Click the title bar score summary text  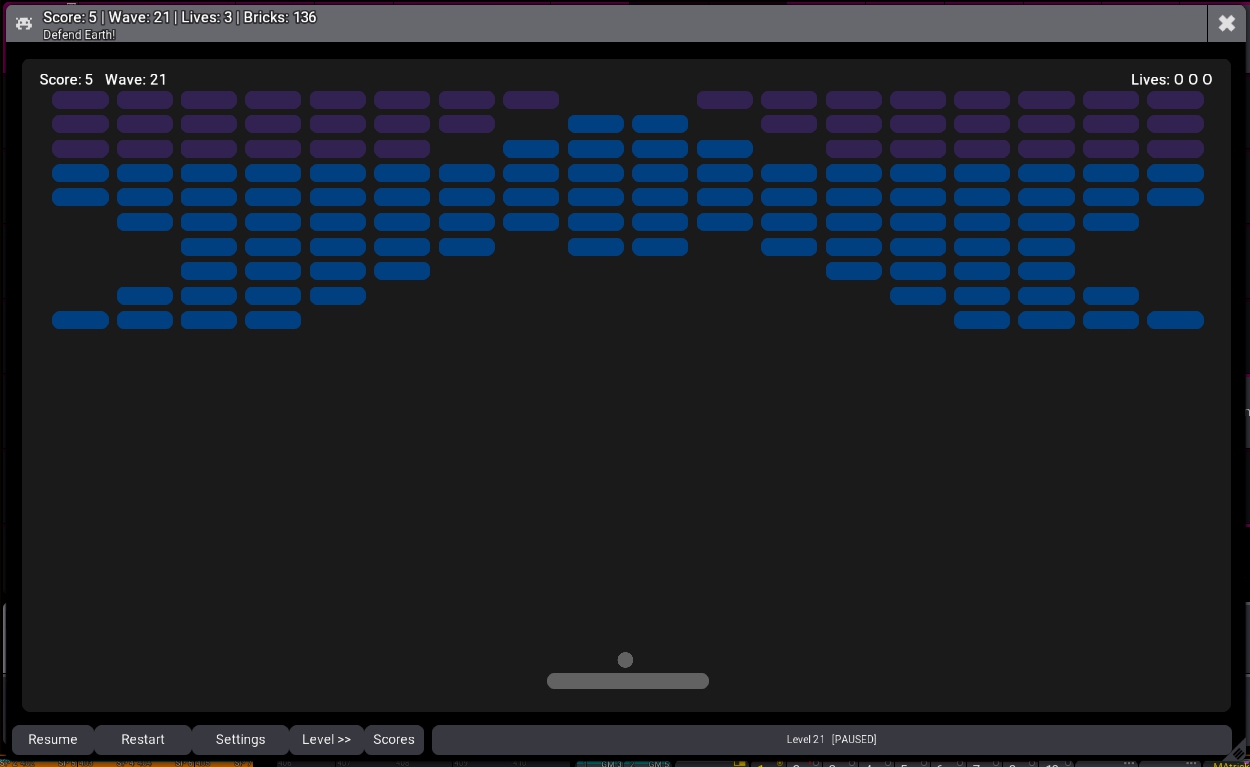pyautogui.click(x=180, y=17)
